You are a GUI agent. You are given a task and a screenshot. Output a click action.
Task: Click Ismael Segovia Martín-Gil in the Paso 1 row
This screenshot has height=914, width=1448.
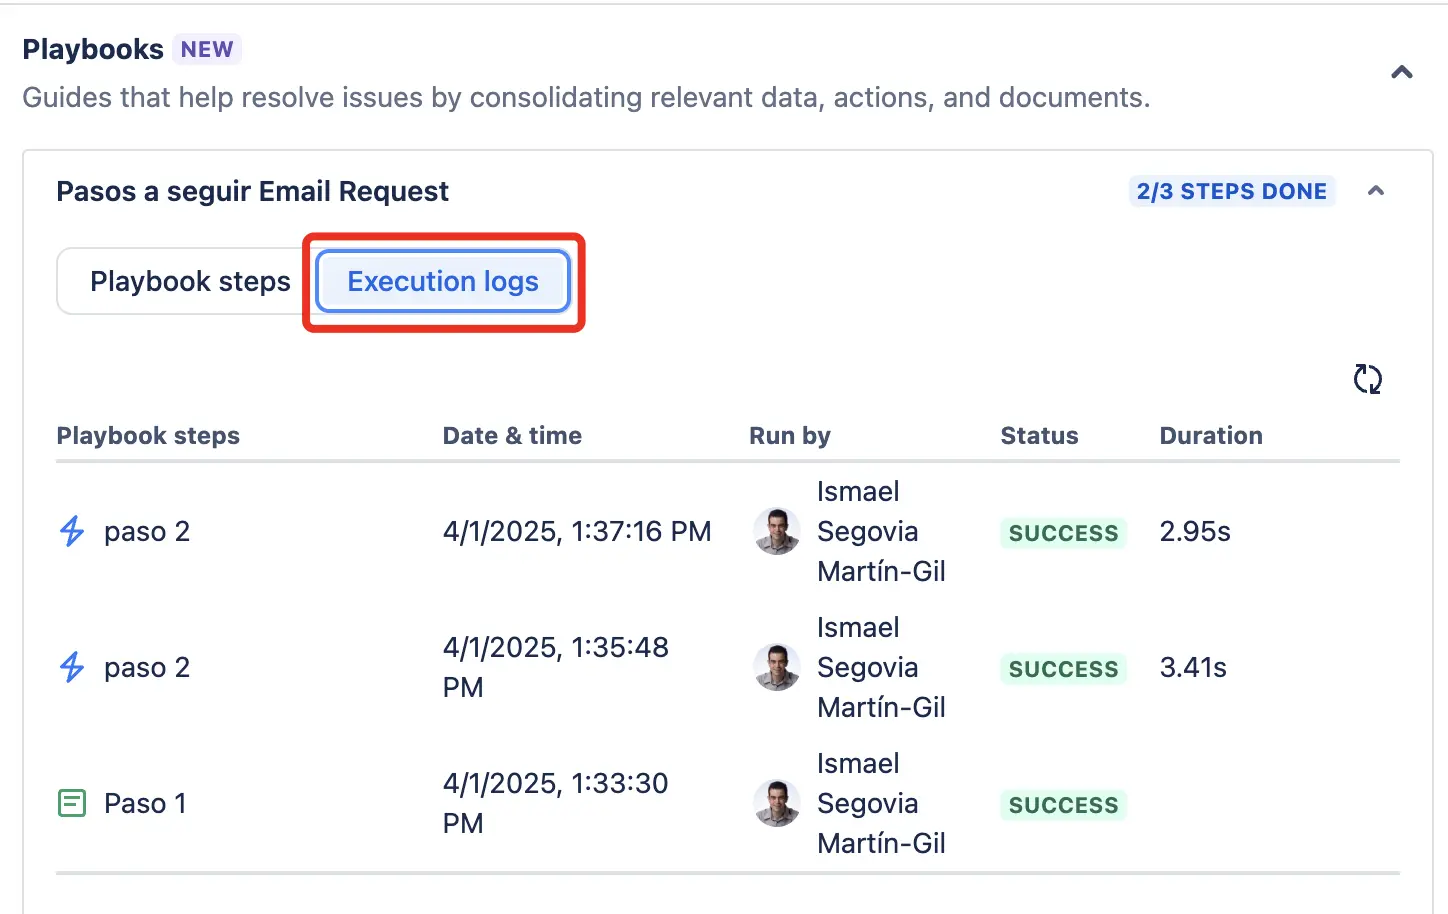(x=881, y=803)
